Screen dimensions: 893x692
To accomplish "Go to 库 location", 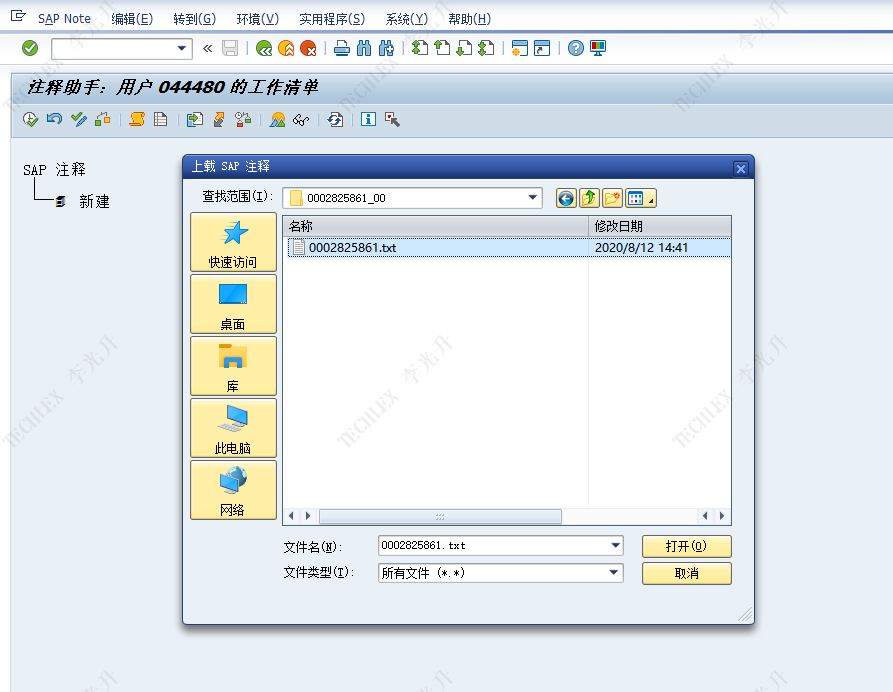I will [x=234, y=366].
